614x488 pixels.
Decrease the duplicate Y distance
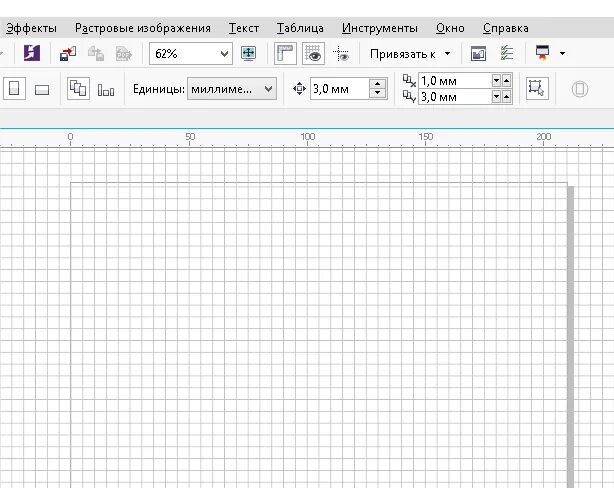point(497,96)
